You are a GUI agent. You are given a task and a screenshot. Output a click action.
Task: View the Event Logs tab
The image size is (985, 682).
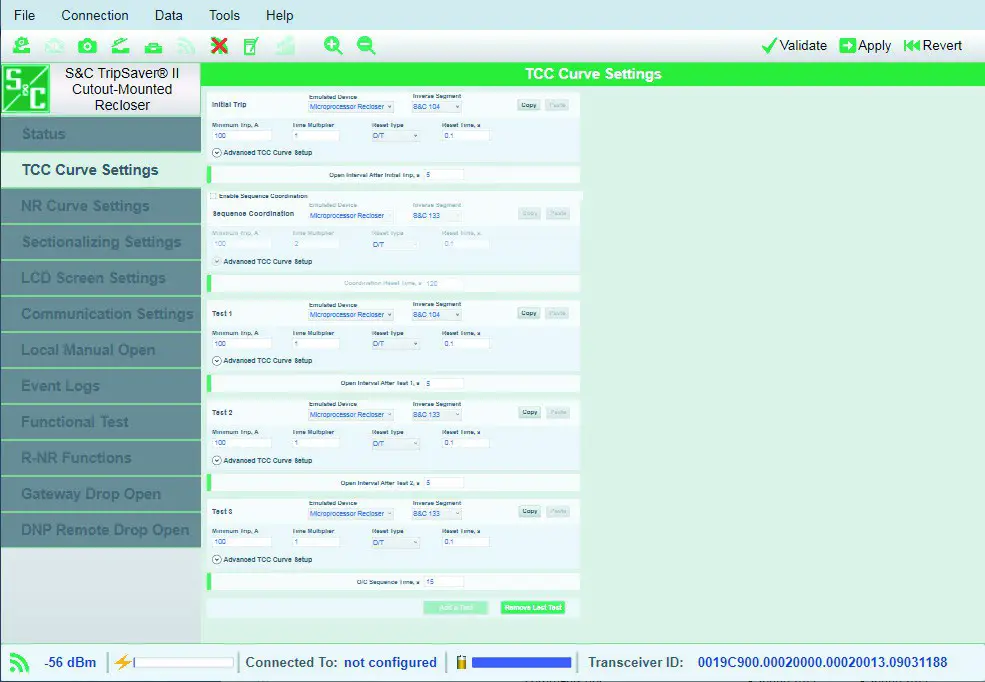click(x=101, y=386)
